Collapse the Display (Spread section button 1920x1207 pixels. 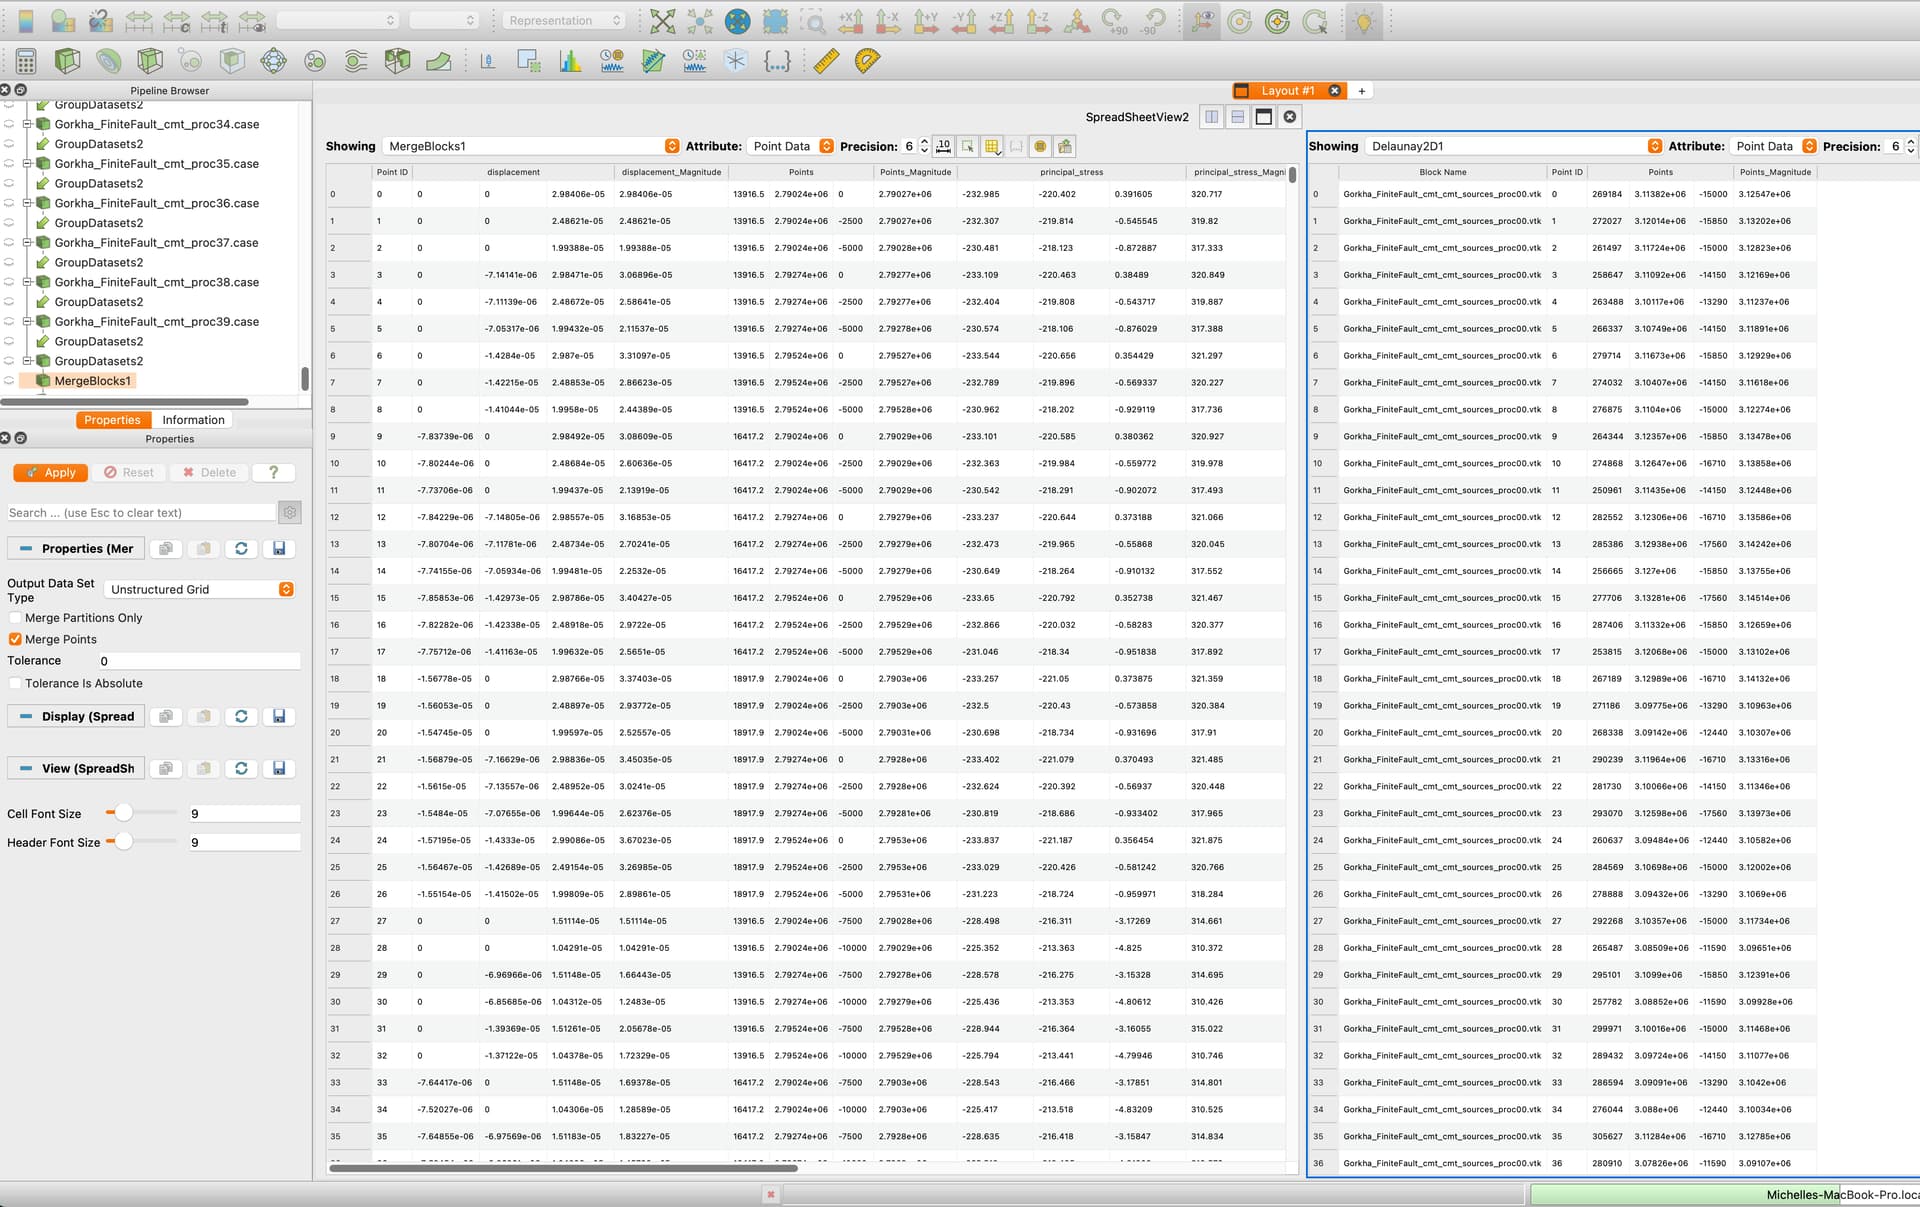pos(76,716)
